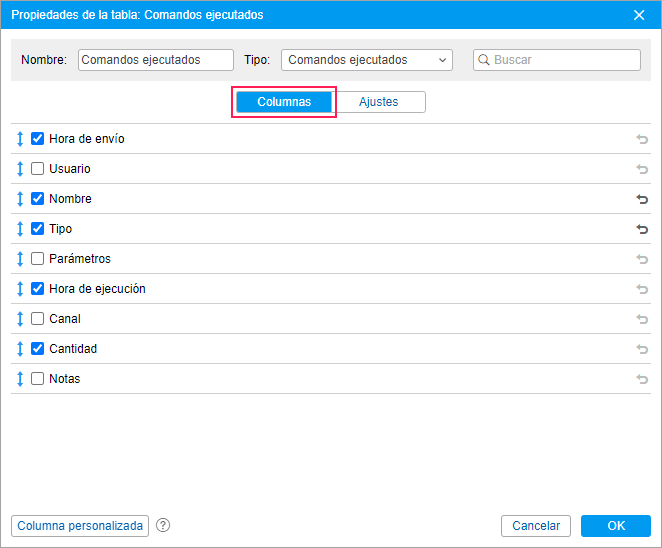Screen dimensions: 662x548
Task: Open help for custom columns
Action: tap(163, 525)
